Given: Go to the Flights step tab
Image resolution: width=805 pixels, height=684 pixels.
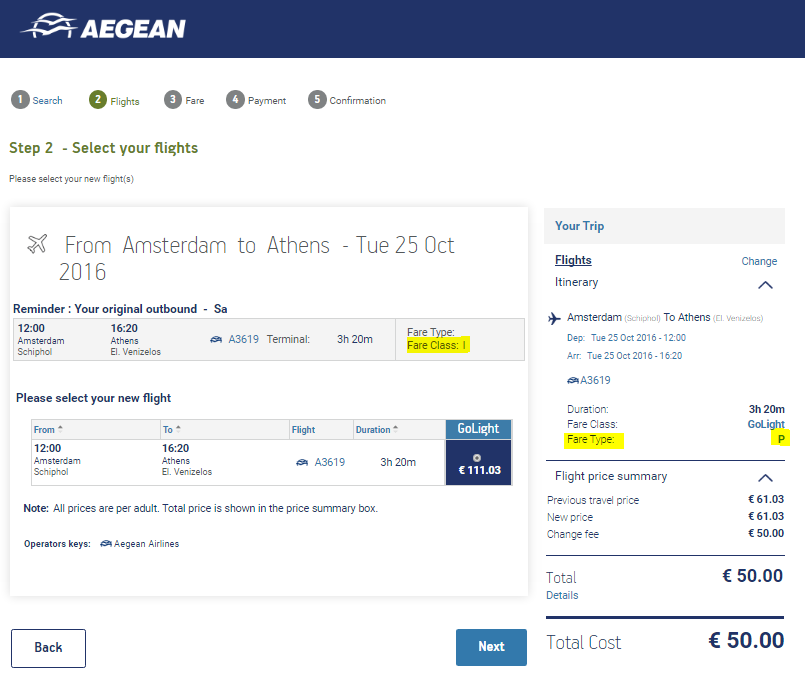Looking at the screenshot, I should pyautogui.click(x=114, y=100).
